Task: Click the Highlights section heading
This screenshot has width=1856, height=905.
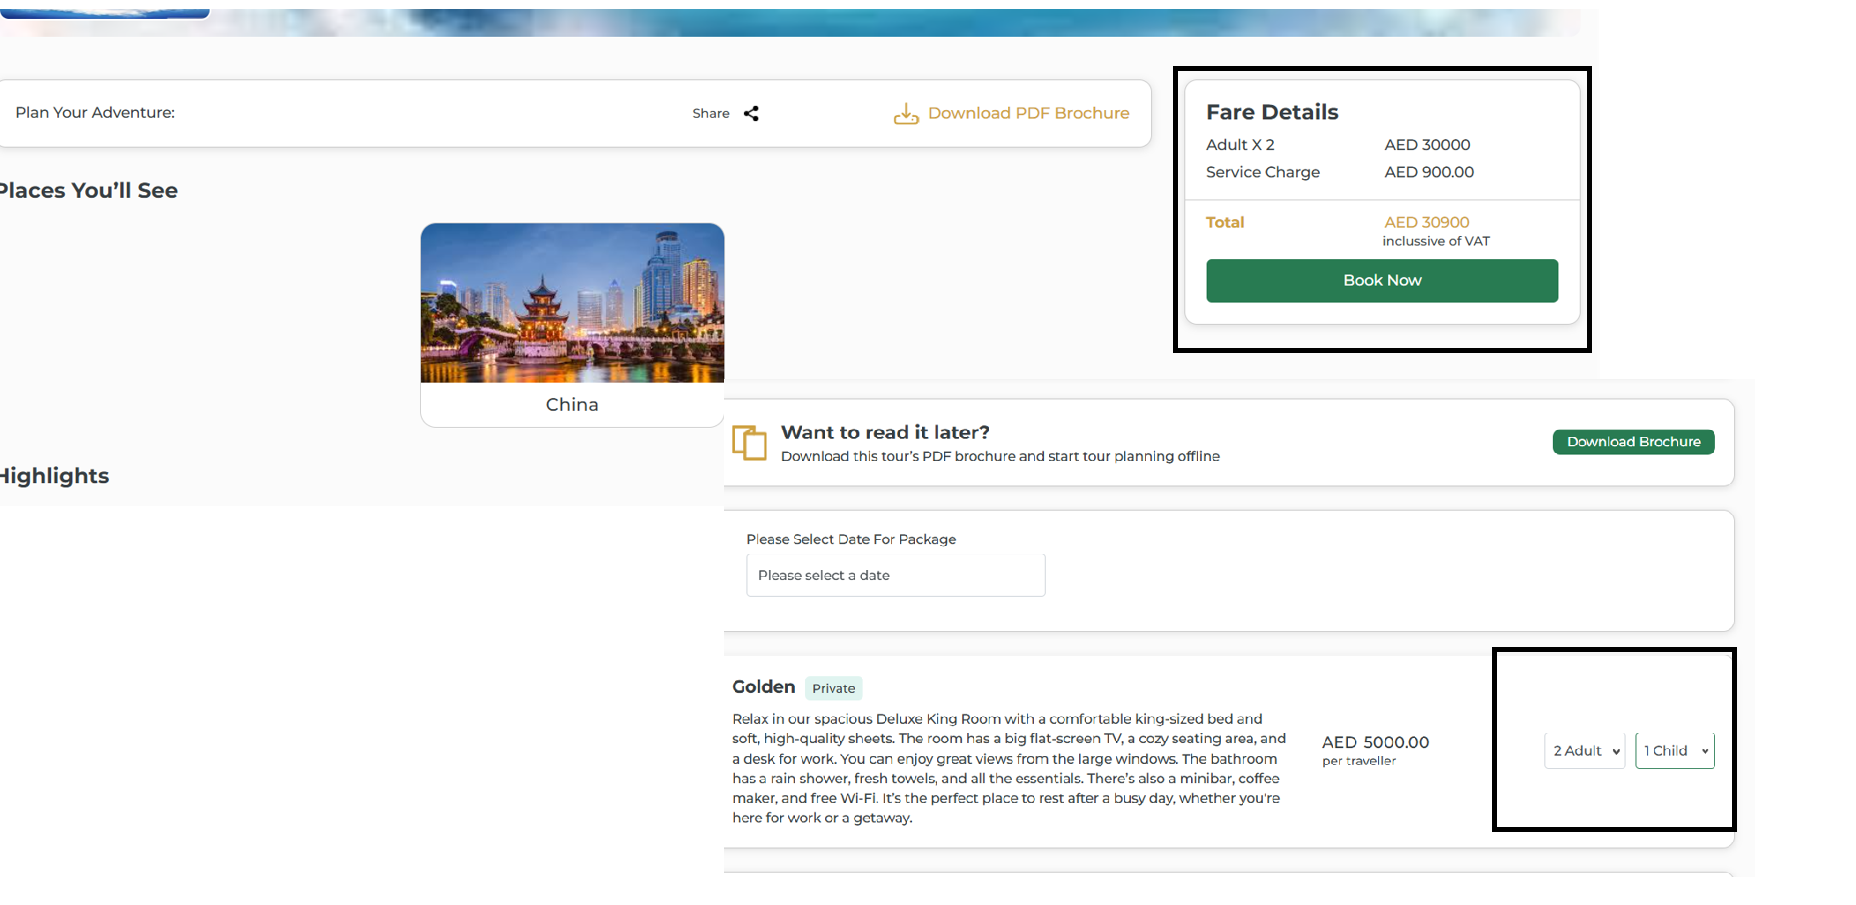Action: (54, 476)
